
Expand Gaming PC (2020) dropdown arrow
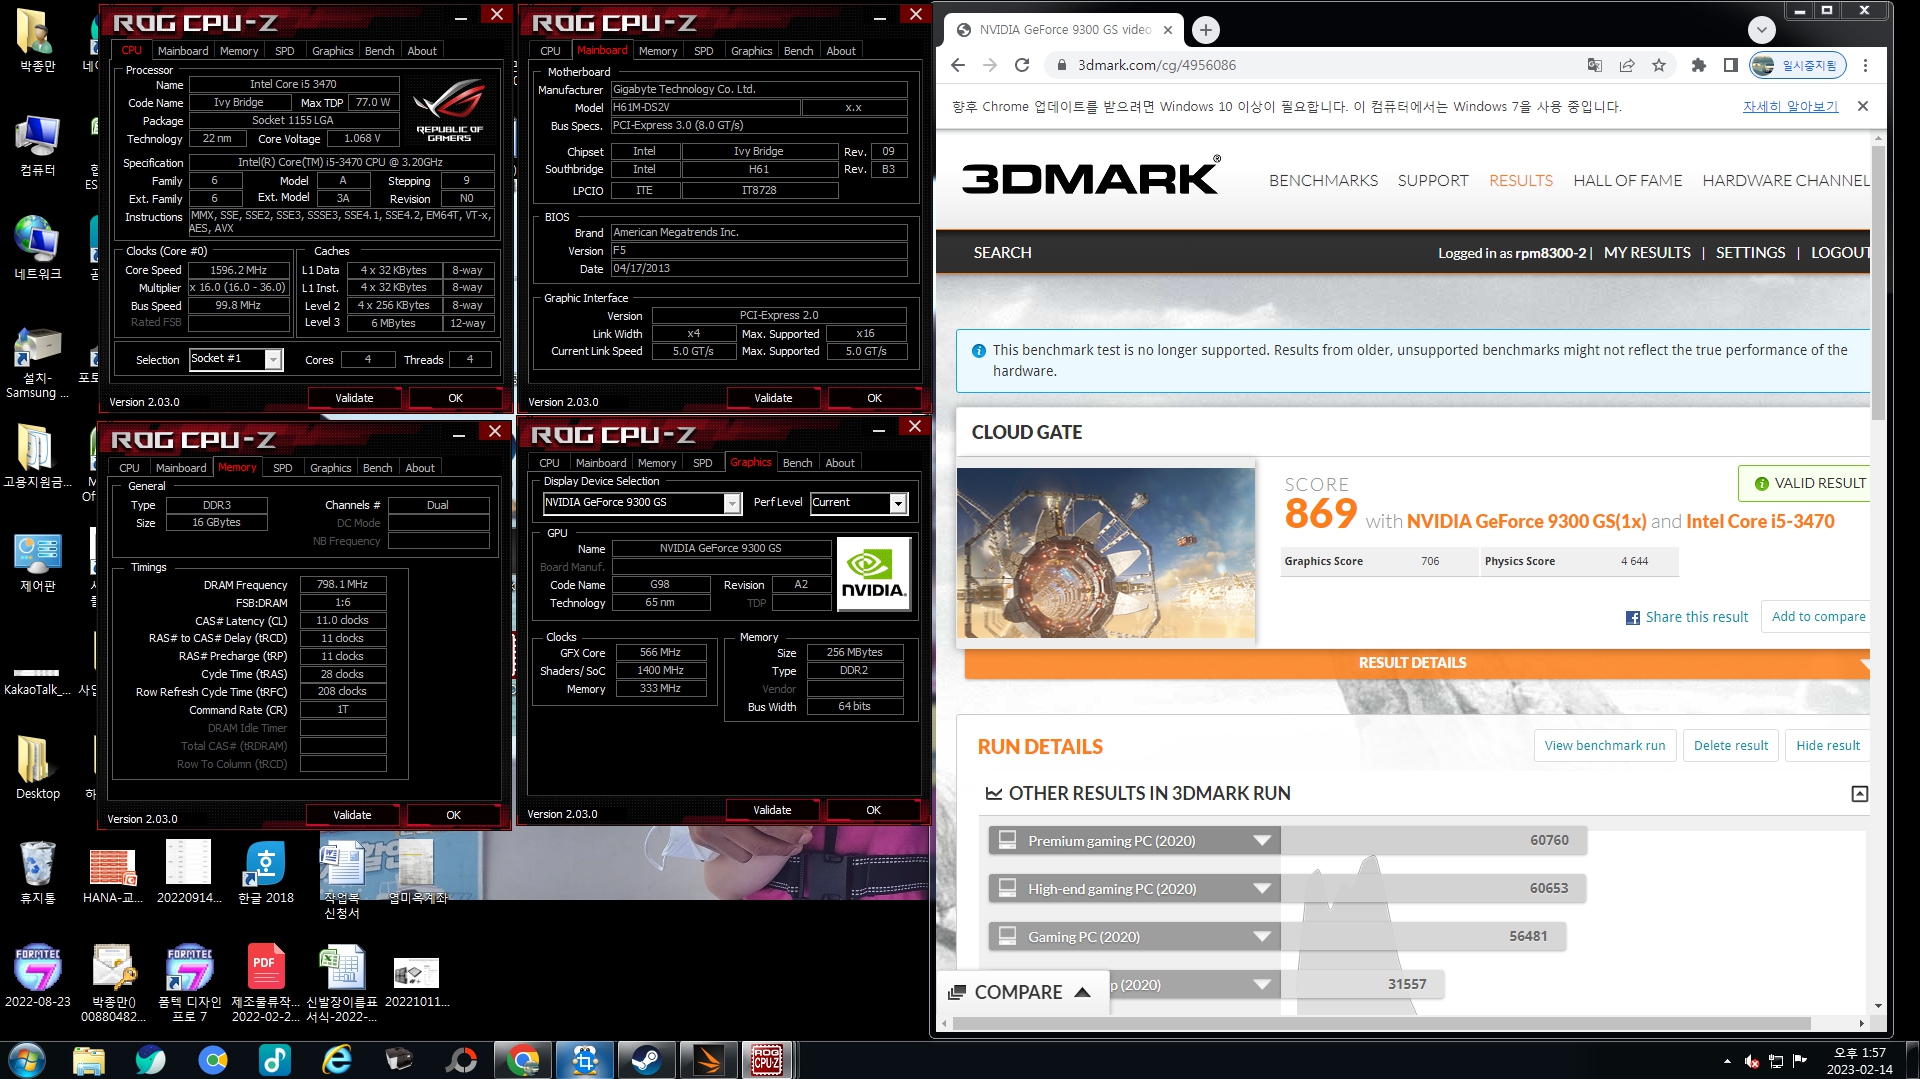pyautogui.click(x=1262, y=937)
